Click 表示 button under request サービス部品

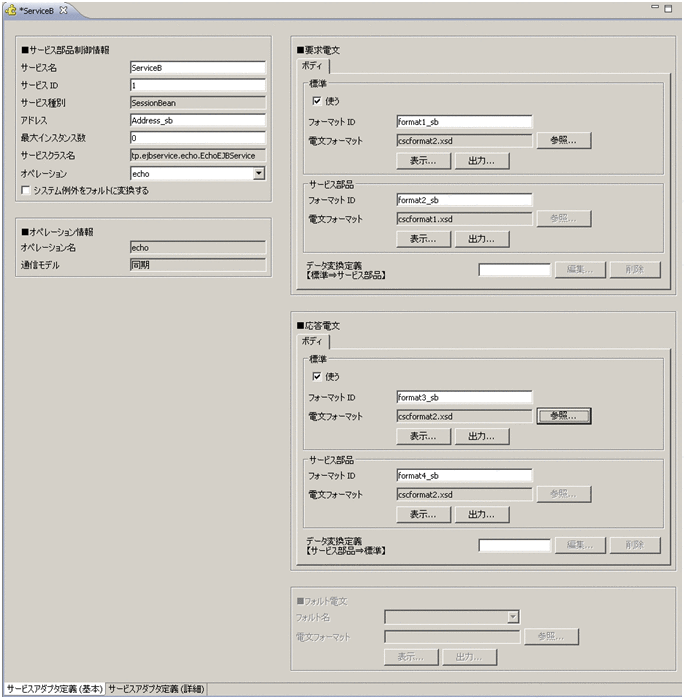point(423,239)
